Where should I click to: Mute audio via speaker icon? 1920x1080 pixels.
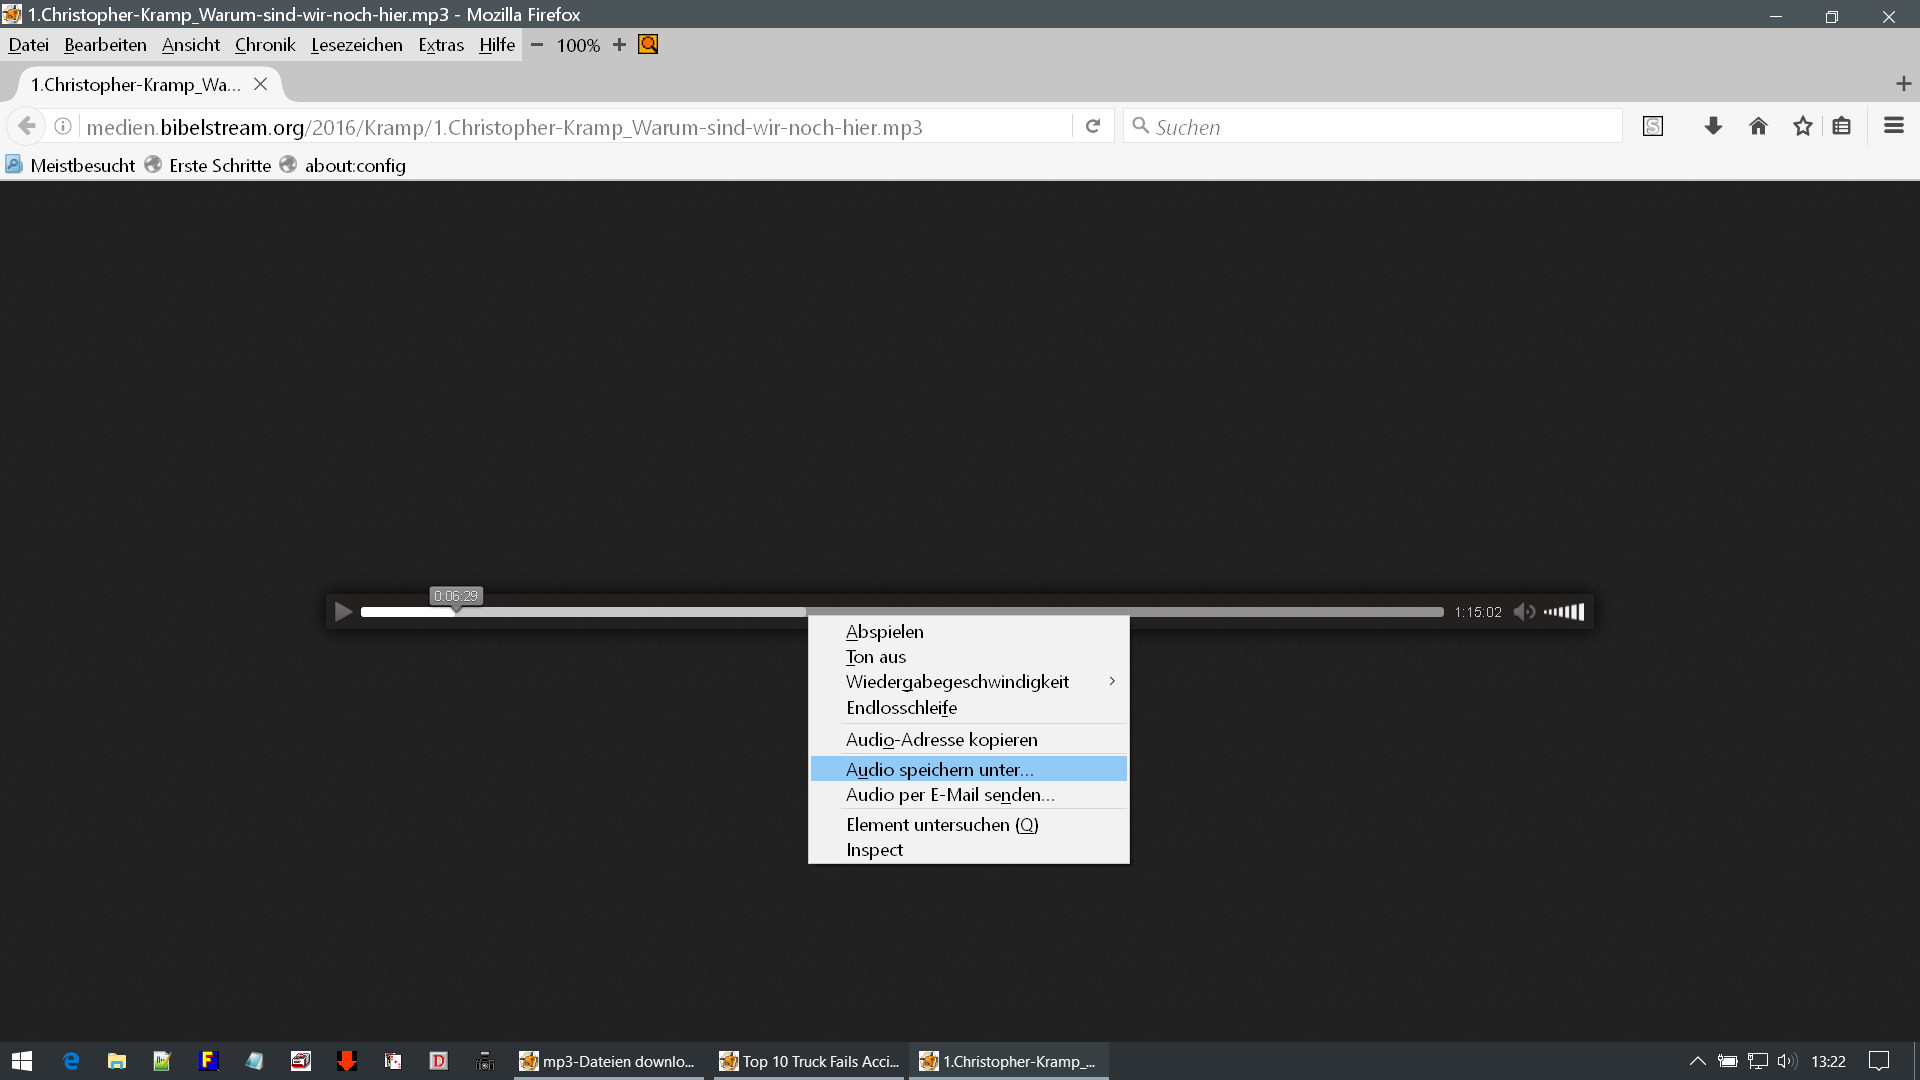1523,612
